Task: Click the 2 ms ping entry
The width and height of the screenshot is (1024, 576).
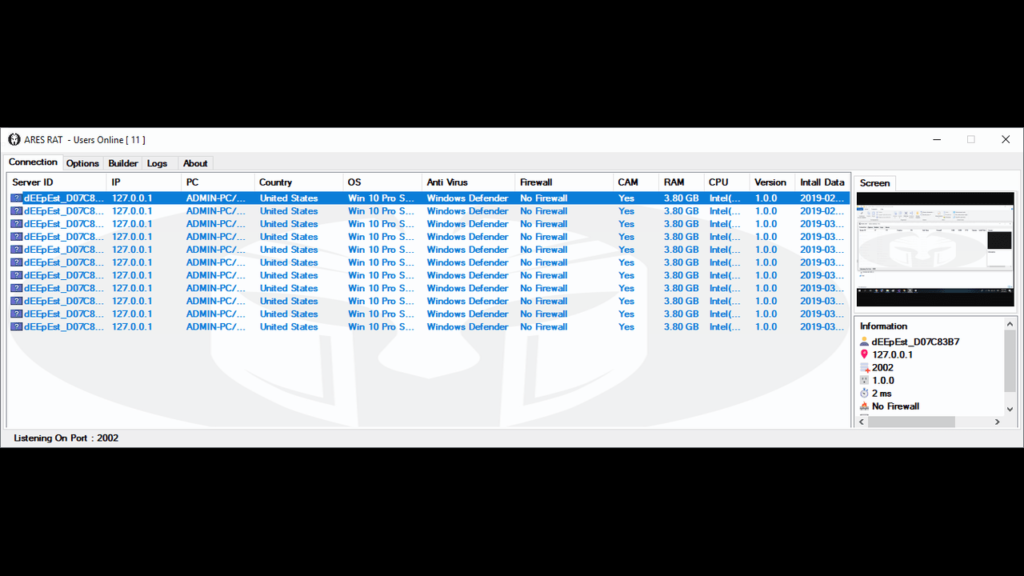Action: tap(882, 393)
